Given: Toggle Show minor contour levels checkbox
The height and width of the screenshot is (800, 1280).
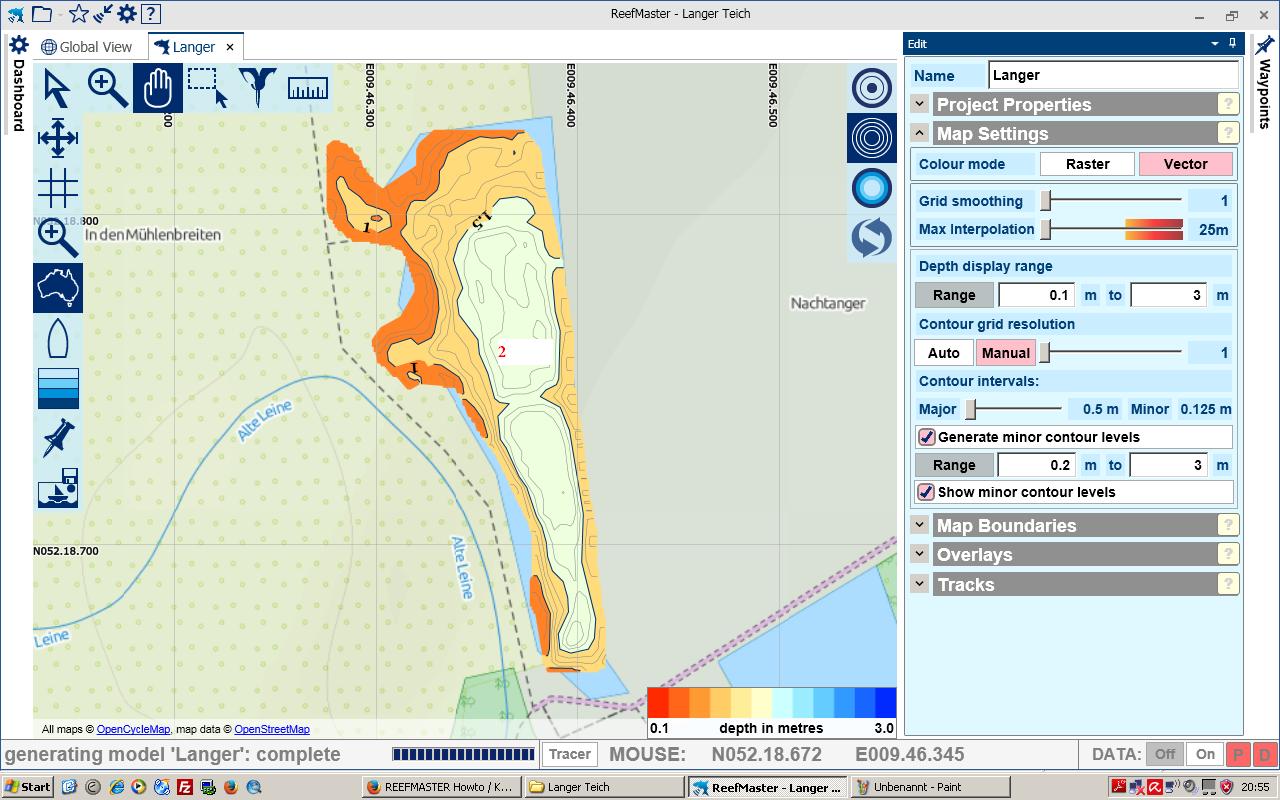Looking at the screenshot, I should point(927,492).
